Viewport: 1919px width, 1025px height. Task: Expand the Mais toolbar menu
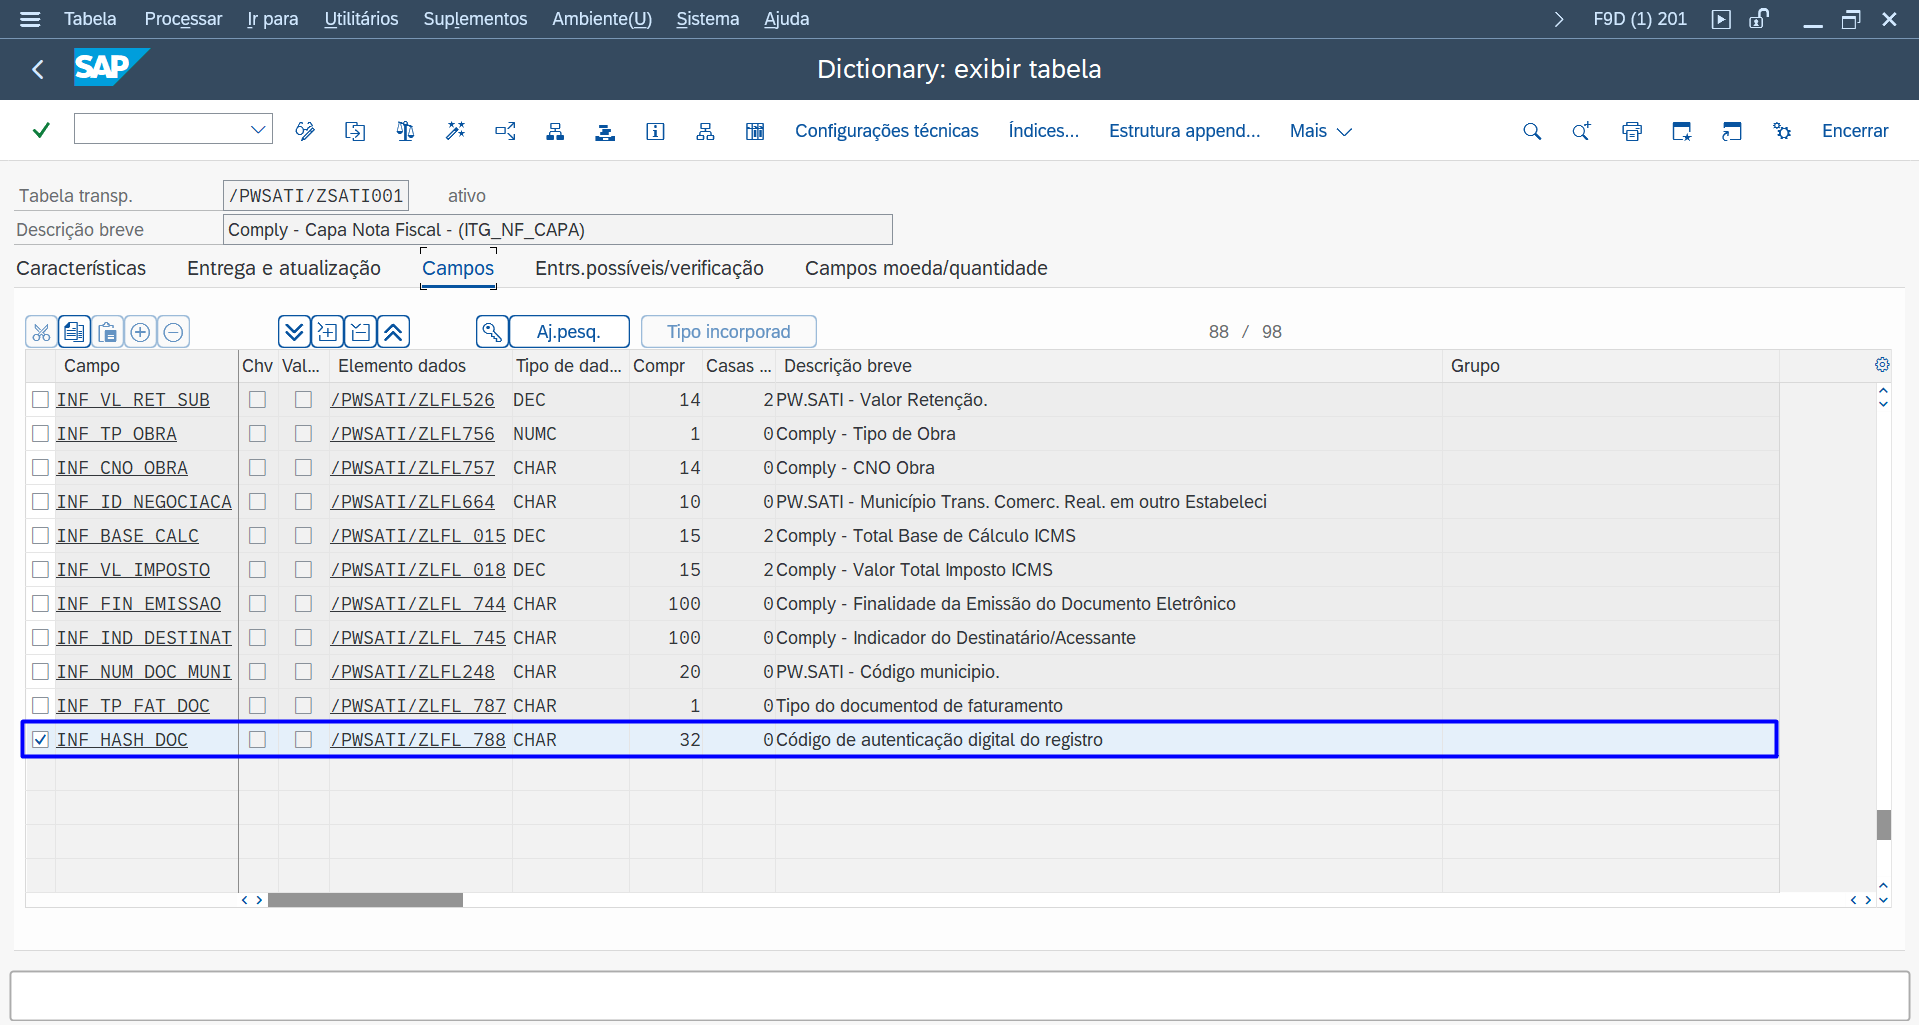[x=1320, y=131]
